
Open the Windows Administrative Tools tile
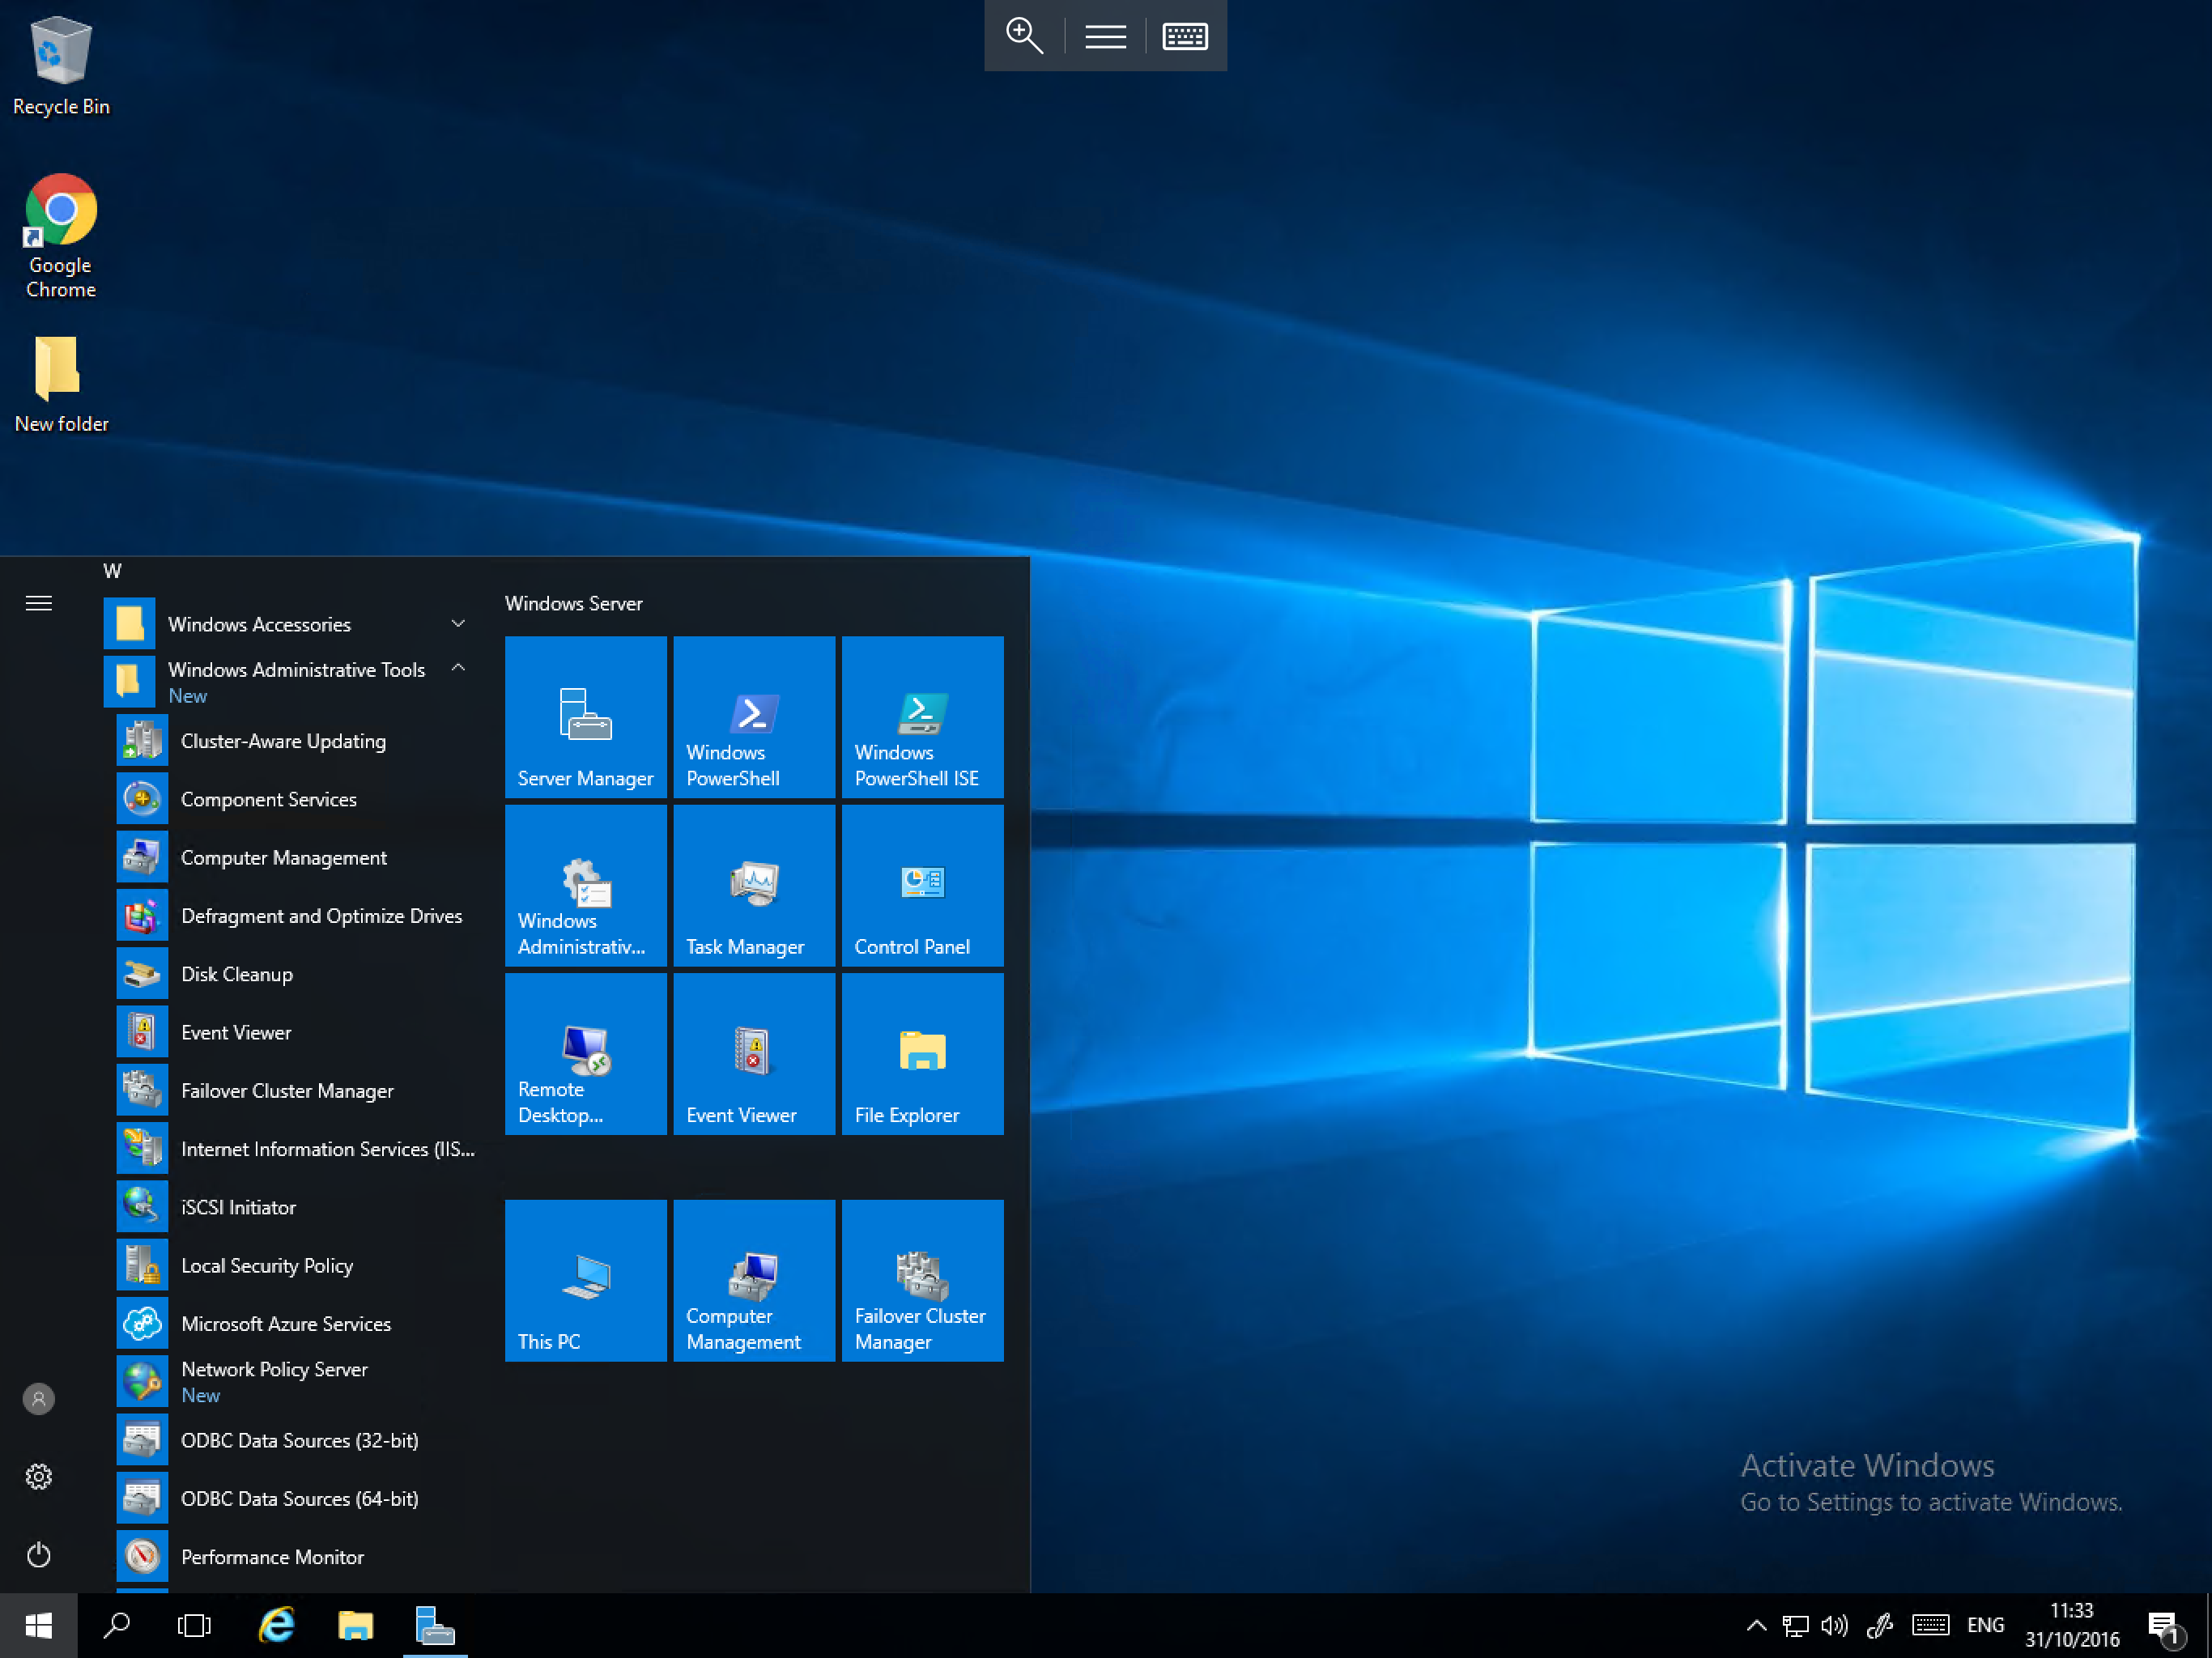[585, 885]
